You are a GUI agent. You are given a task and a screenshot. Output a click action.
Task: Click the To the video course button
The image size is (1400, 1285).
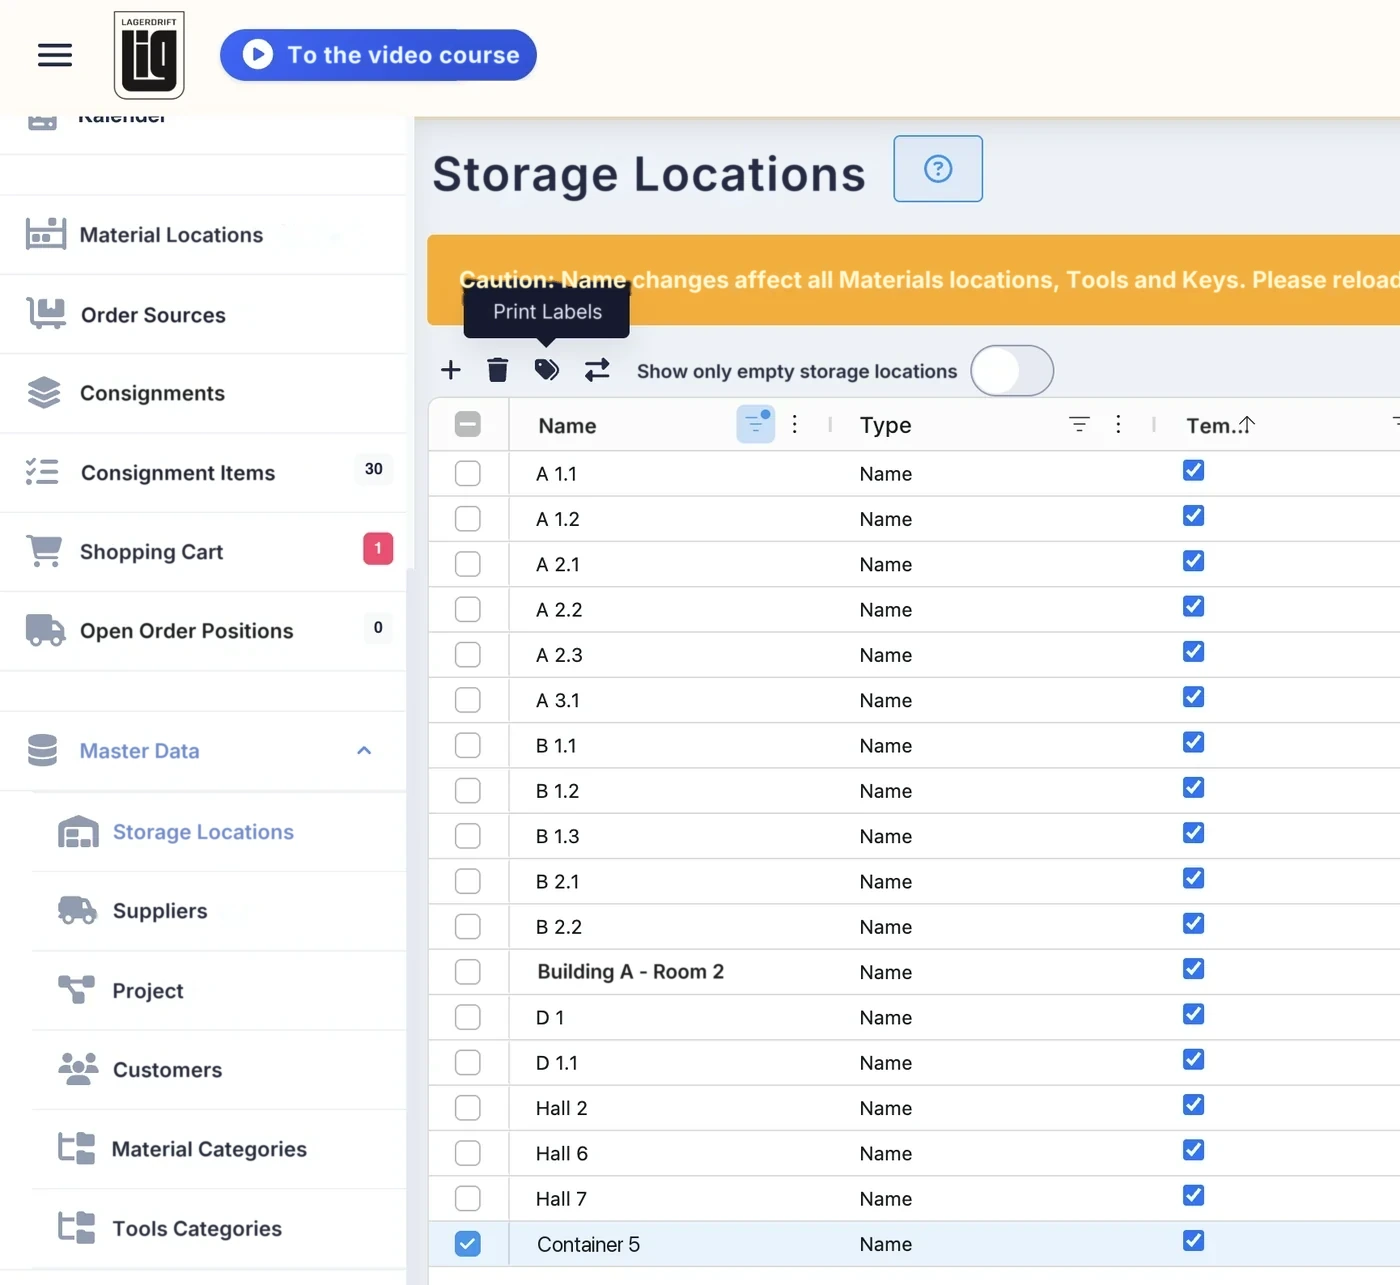click(378, 55)
